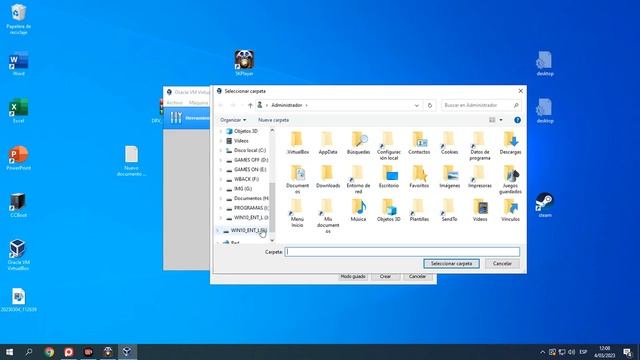Select the Impresoras folder
The image size is (640, 360).
[480, 176]
